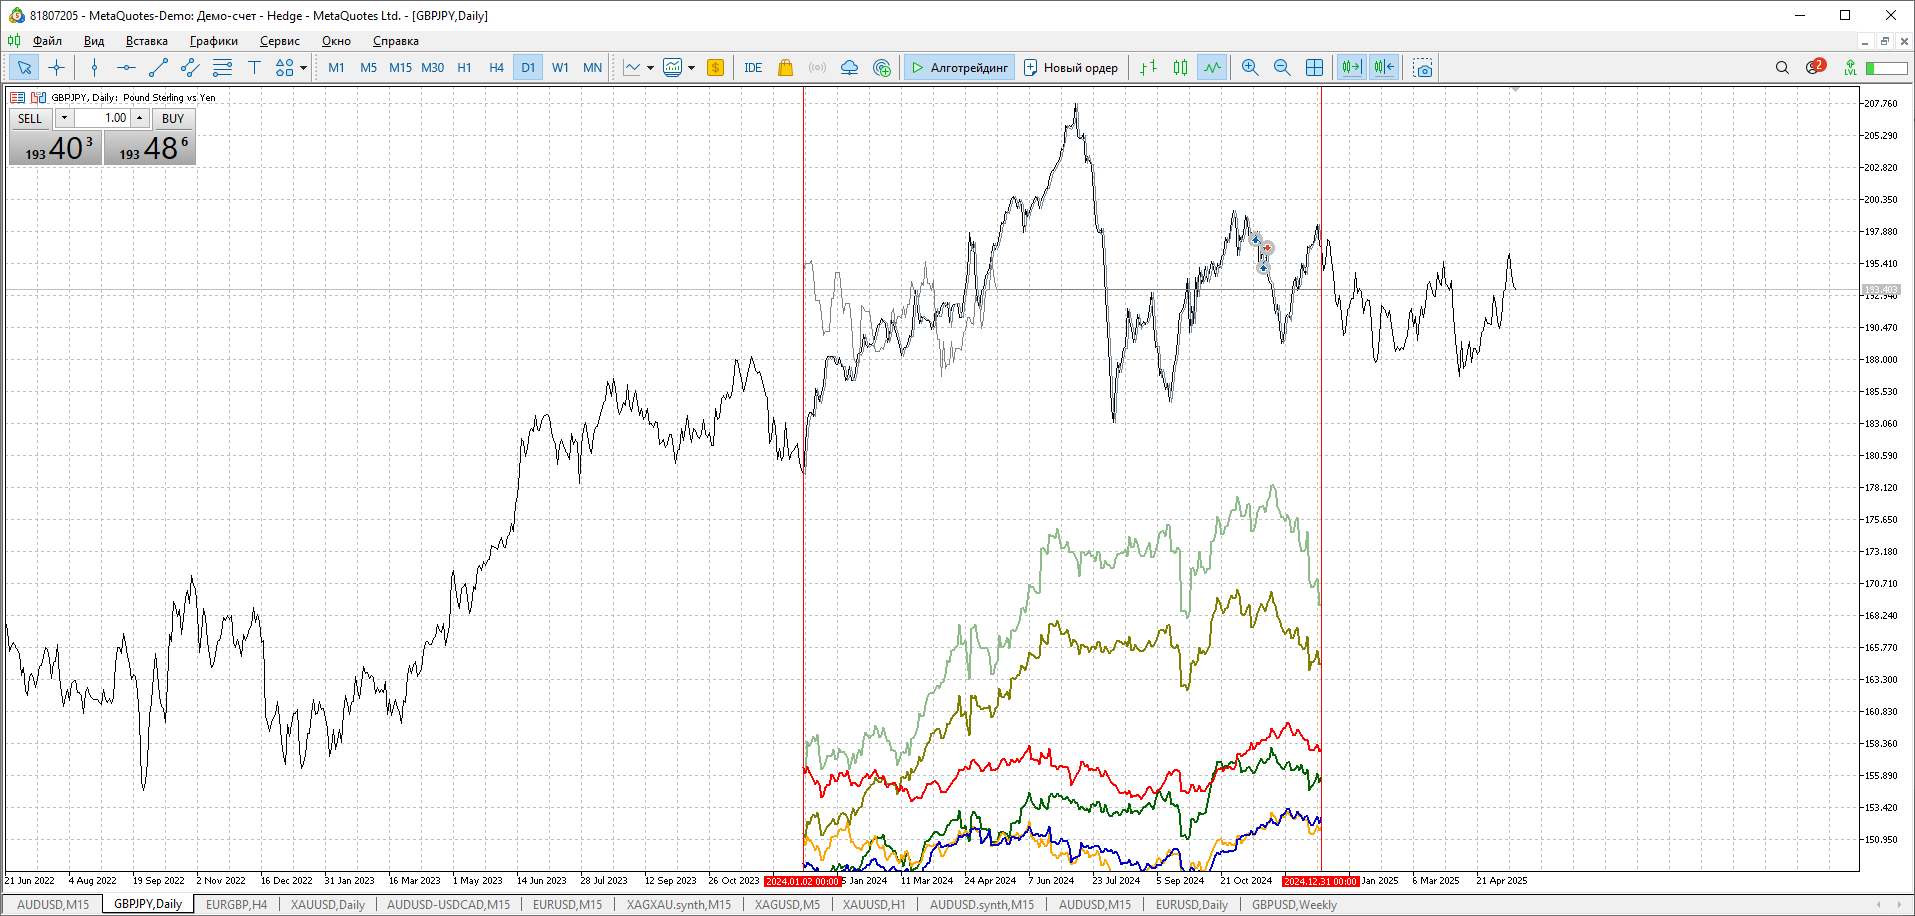
Task: Open the shapes and objects tool
Action: (285, 68)
